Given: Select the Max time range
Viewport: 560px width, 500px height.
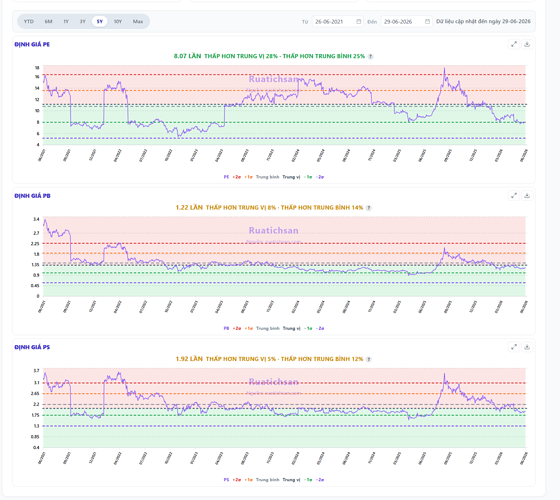Looking at the screenshot, I should point(138,21).
